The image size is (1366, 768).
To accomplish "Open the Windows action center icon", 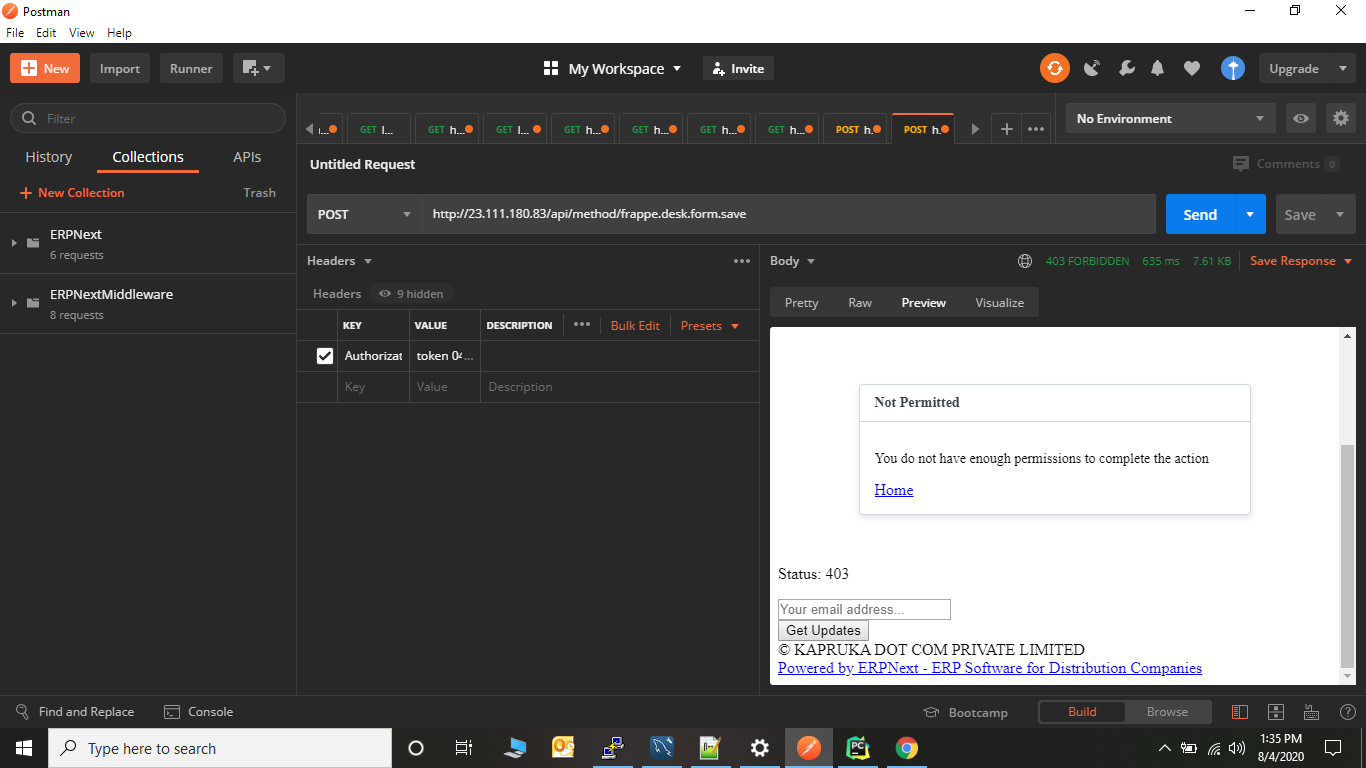I will 1332,748.
